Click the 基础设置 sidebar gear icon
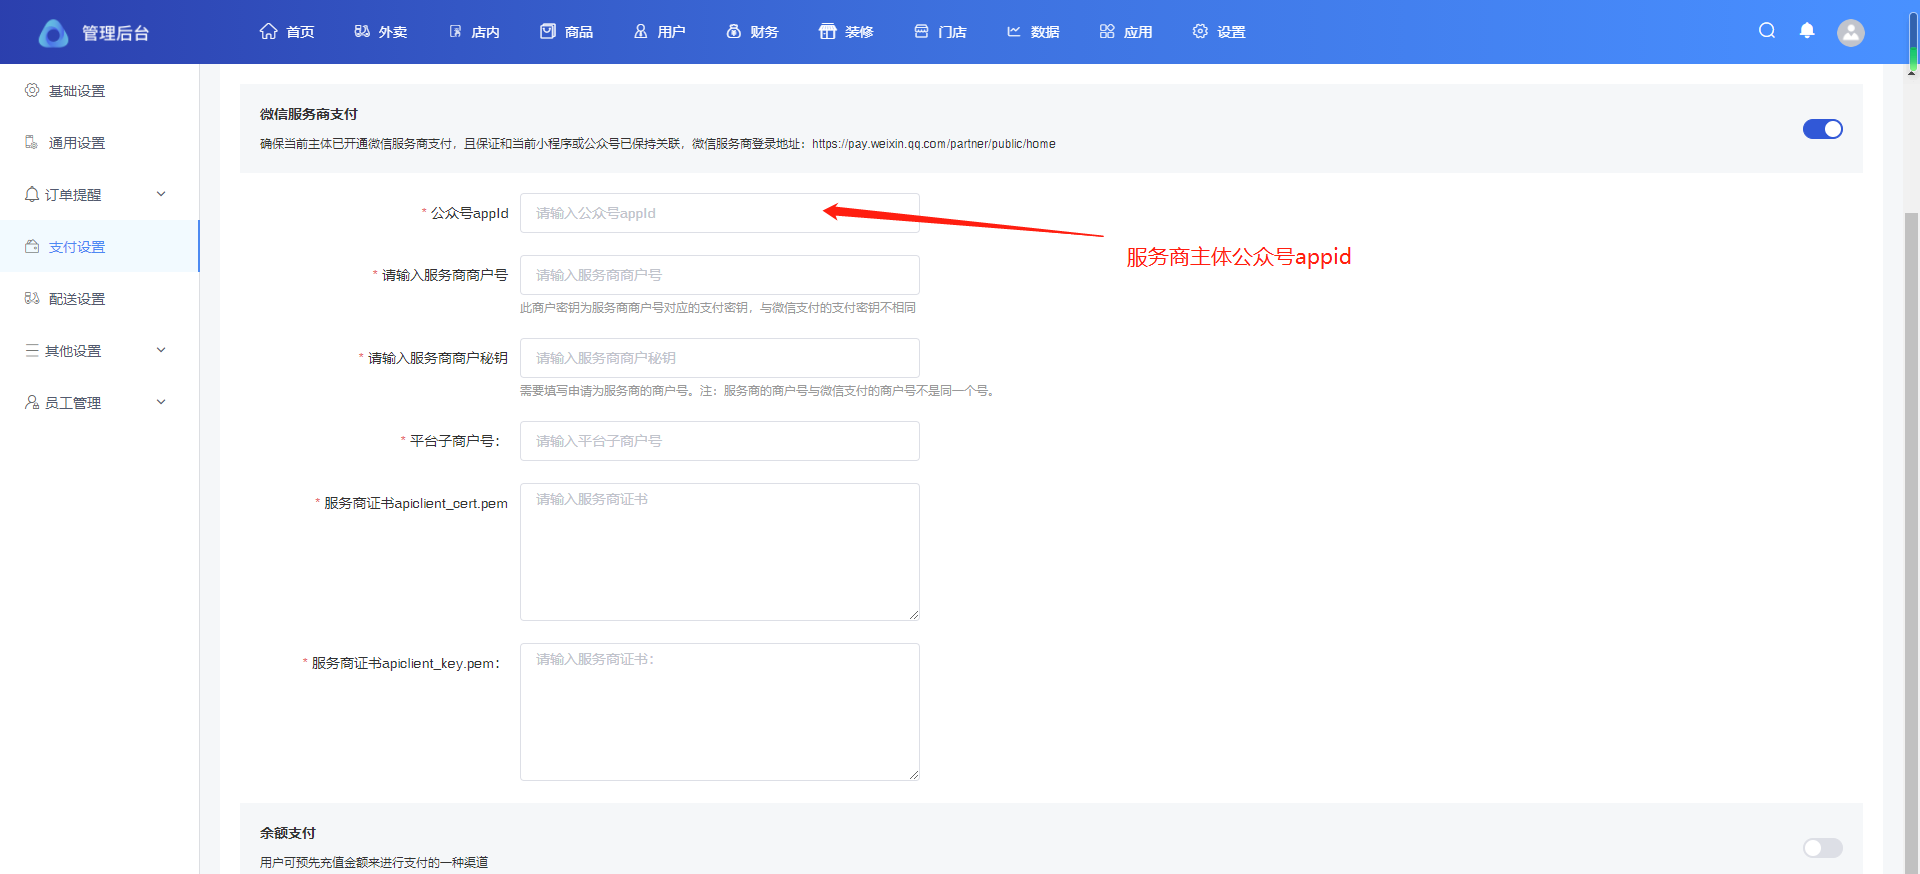This screenshot has height=874, width=1920. pos(32,90)
